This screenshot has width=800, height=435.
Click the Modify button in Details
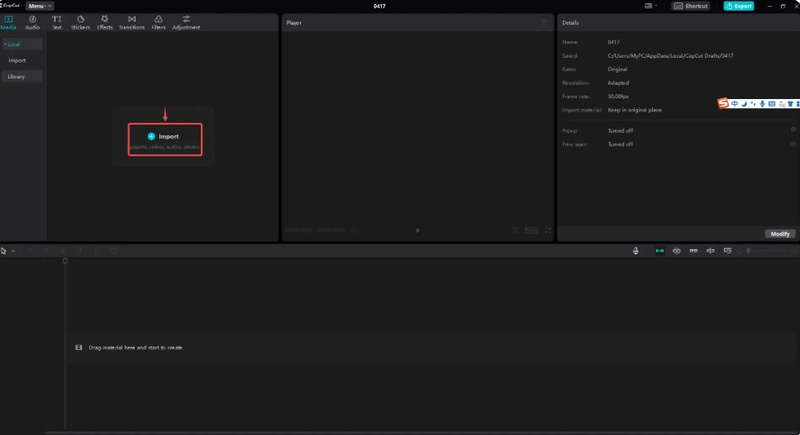[x=780, y=233]
